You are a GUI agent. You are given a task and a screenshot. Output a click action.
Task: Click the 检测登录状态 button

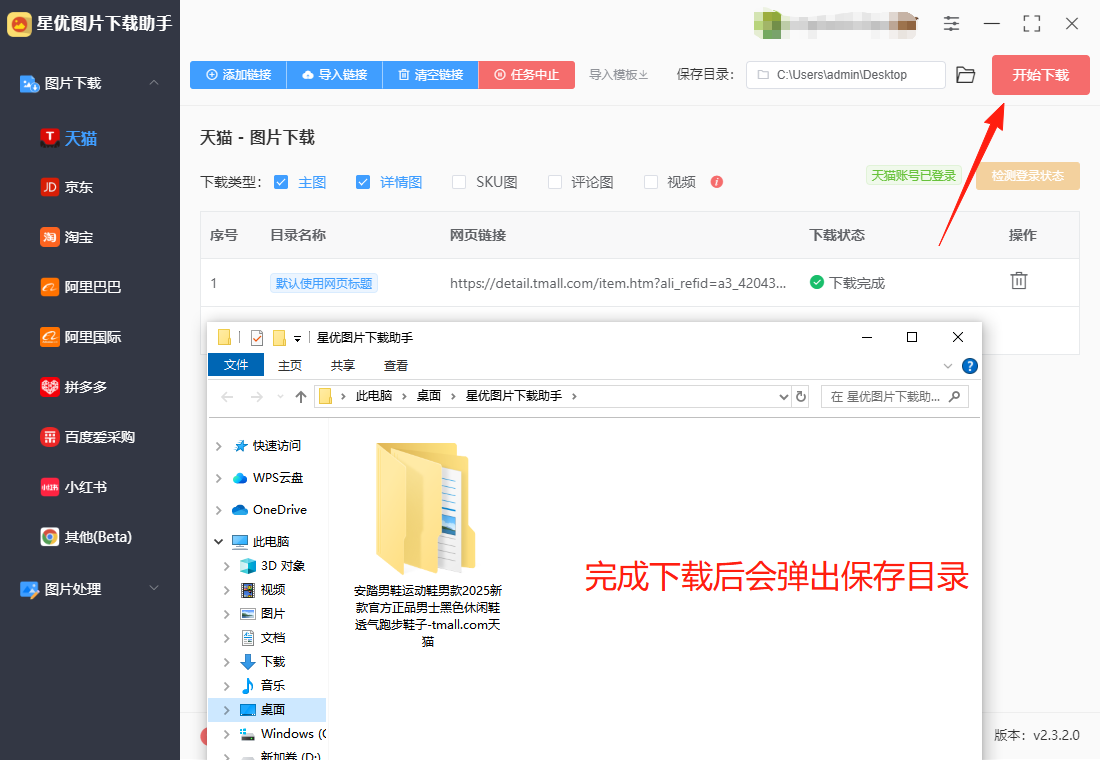pyautogui.click(x=1028, y=176)
